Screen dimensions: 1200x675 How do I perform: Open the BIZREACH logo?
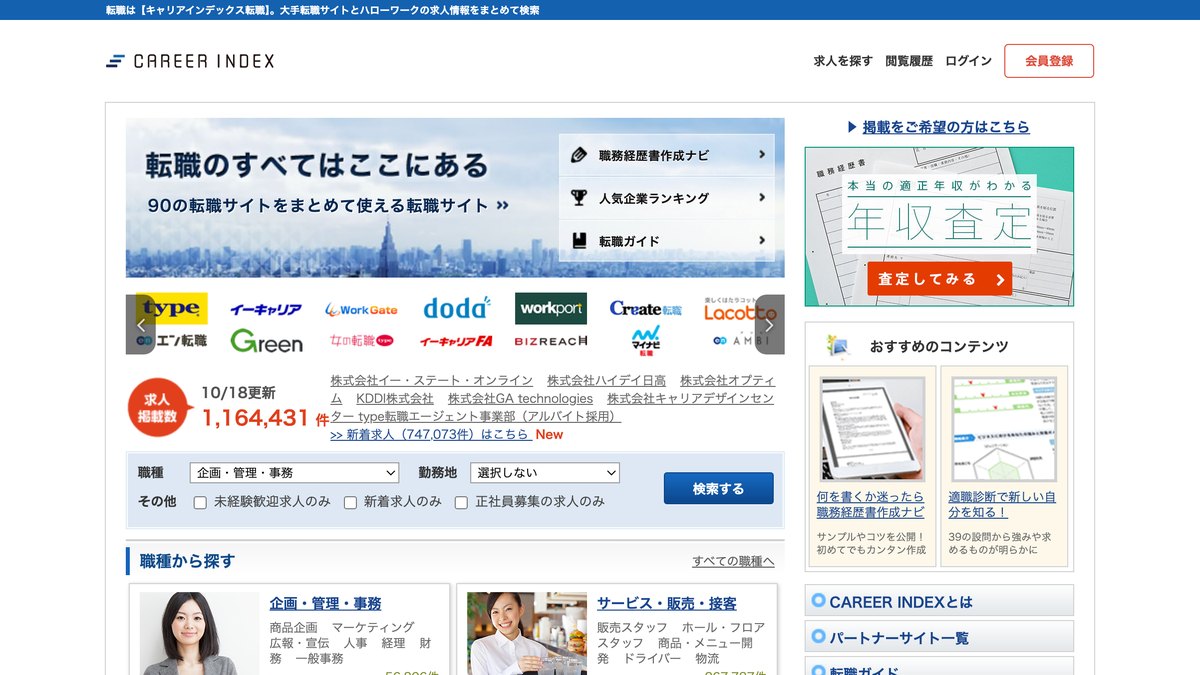551,341
